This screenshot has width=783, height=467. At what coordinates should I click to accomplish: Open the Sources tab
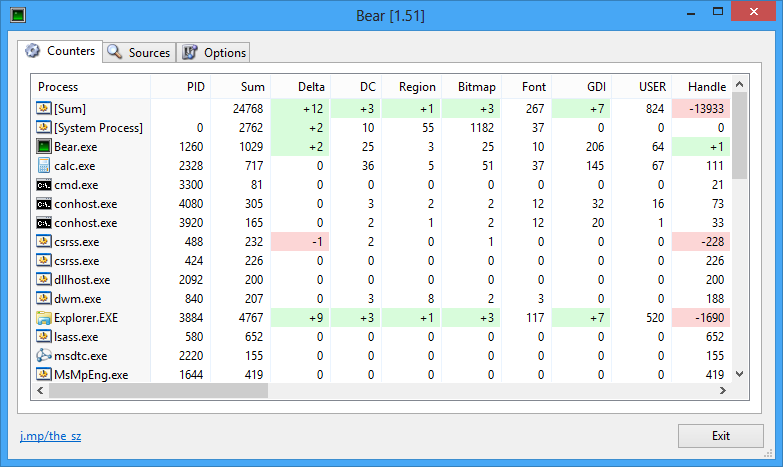pyautogui.click(x=139, y=52)
